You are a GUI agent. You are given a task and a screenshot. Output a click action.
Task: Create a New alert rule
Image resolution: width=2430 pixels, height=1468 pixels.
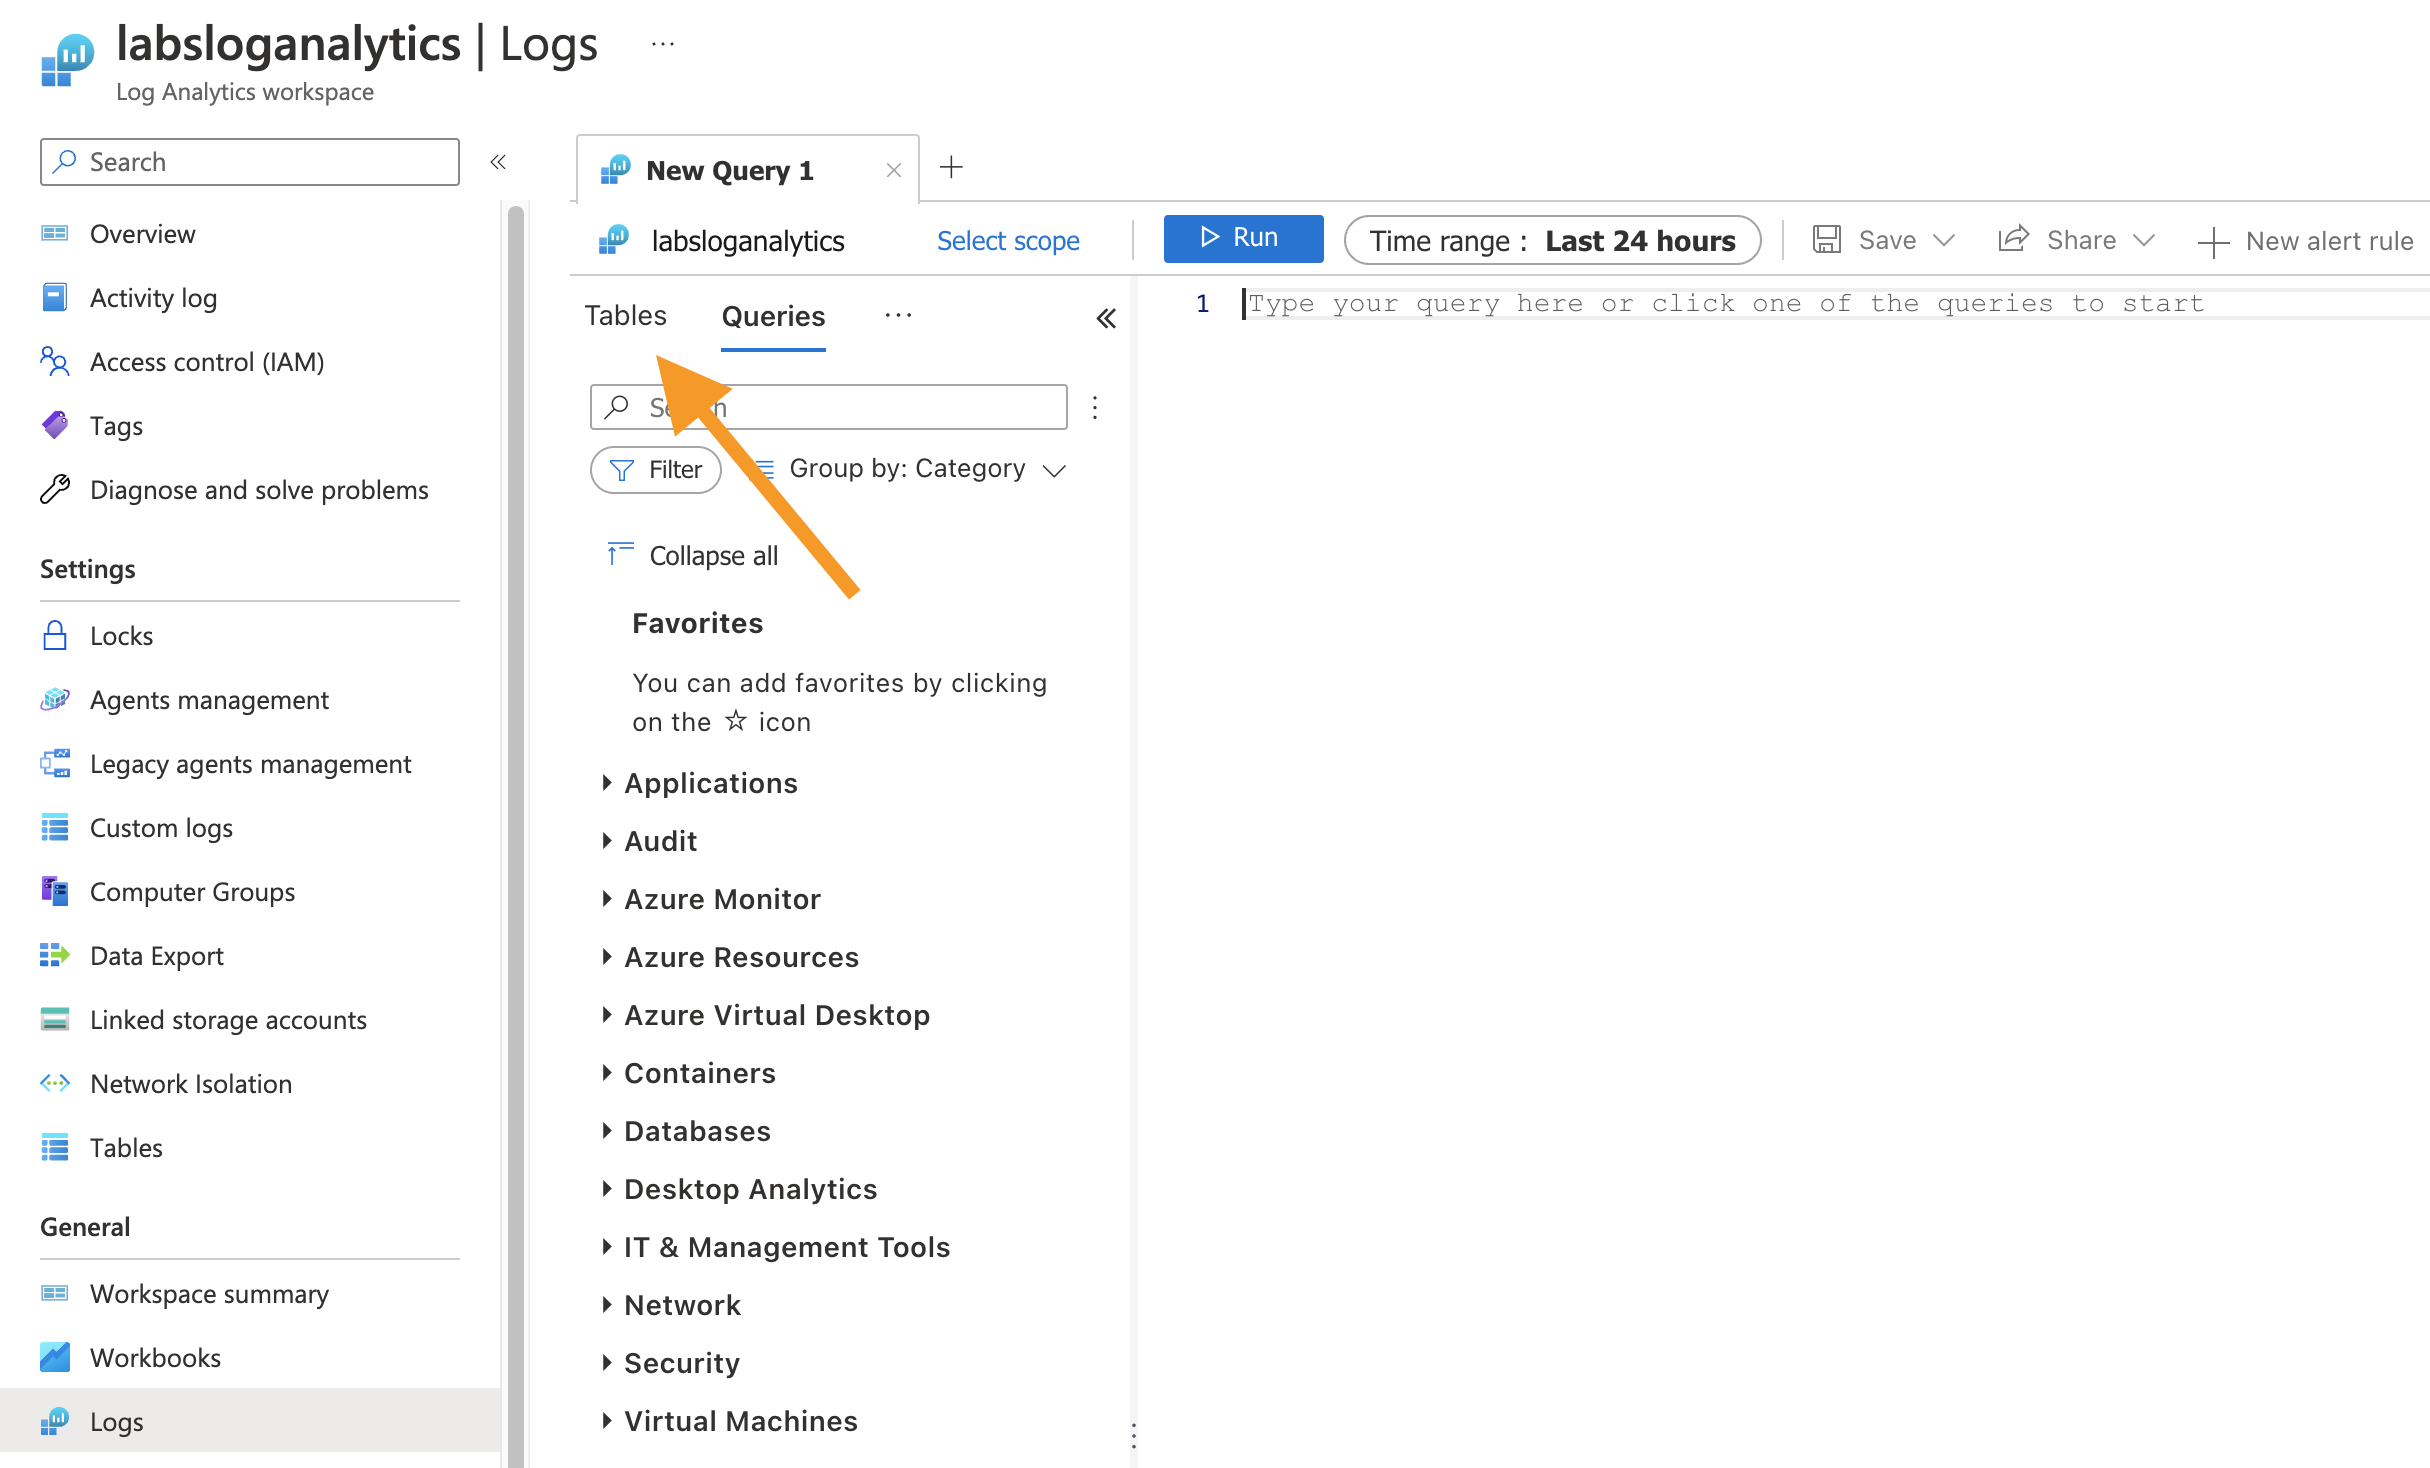coord(2304,241)
